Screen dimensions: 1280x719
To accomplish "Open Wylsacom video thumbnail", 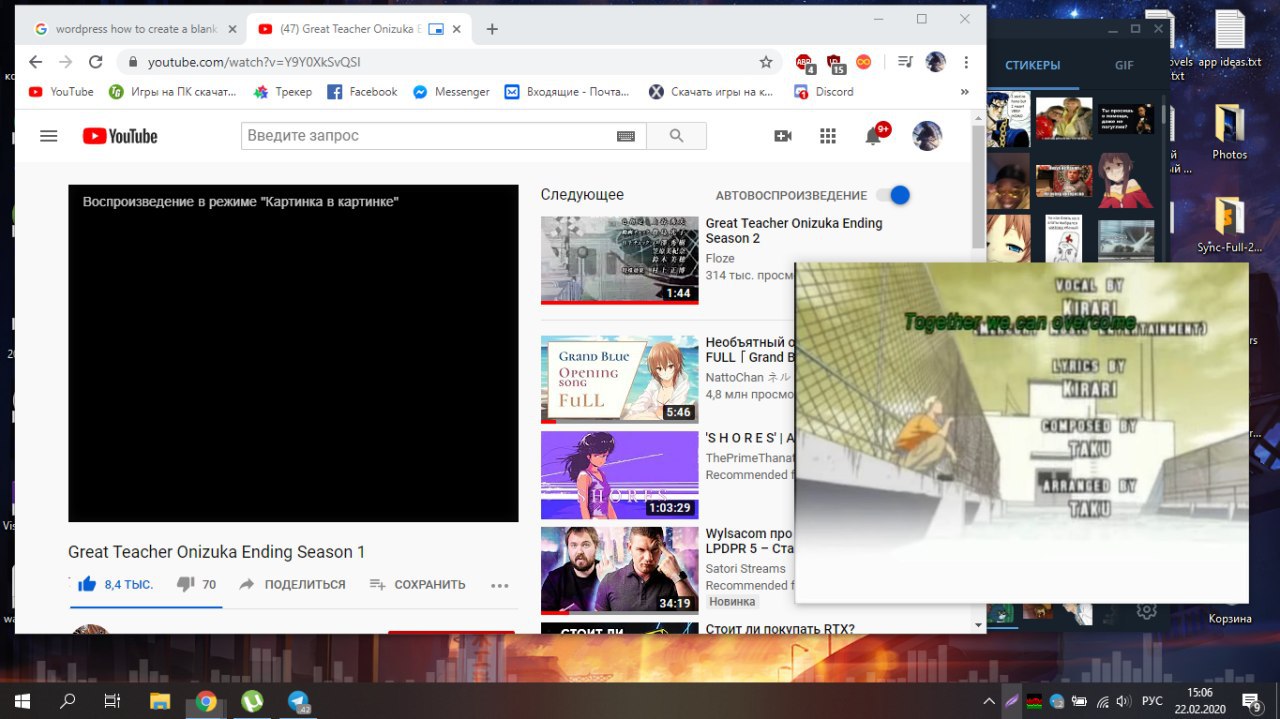I will click(619, 570).
